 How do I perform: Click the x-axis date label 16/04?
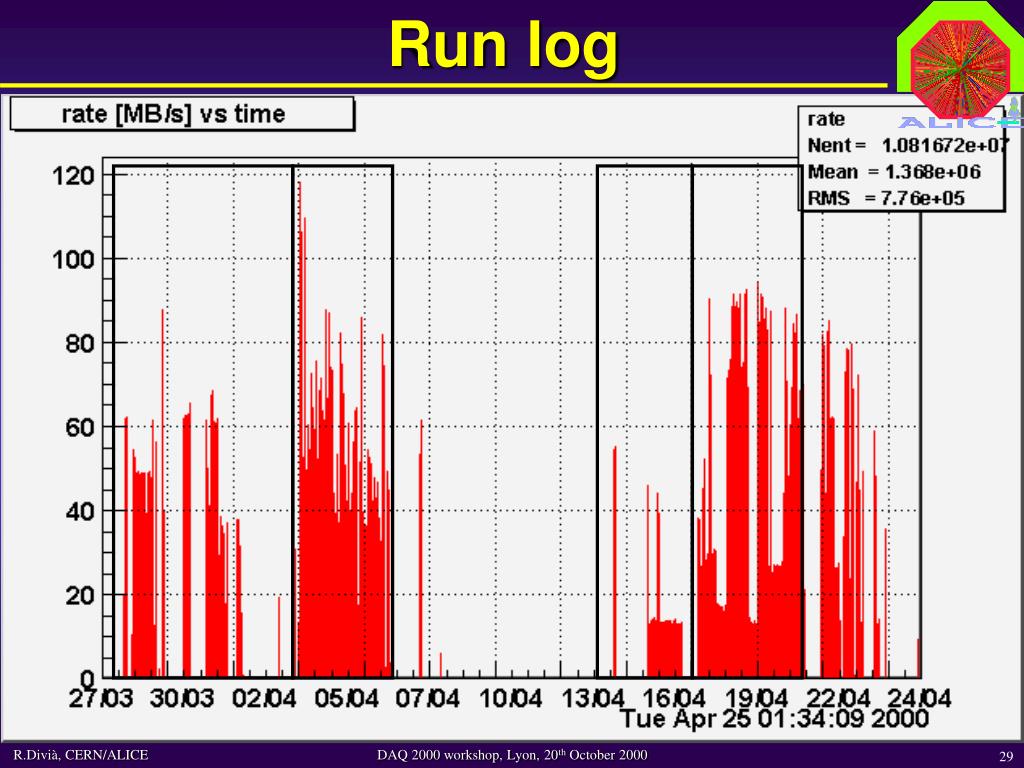(675, 698)
